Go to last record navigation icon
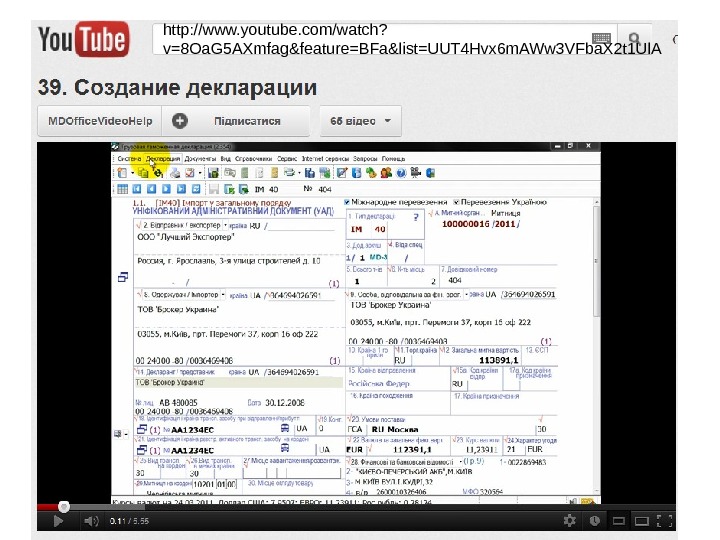Screen dimensions: 720x540 coord(181,189)
